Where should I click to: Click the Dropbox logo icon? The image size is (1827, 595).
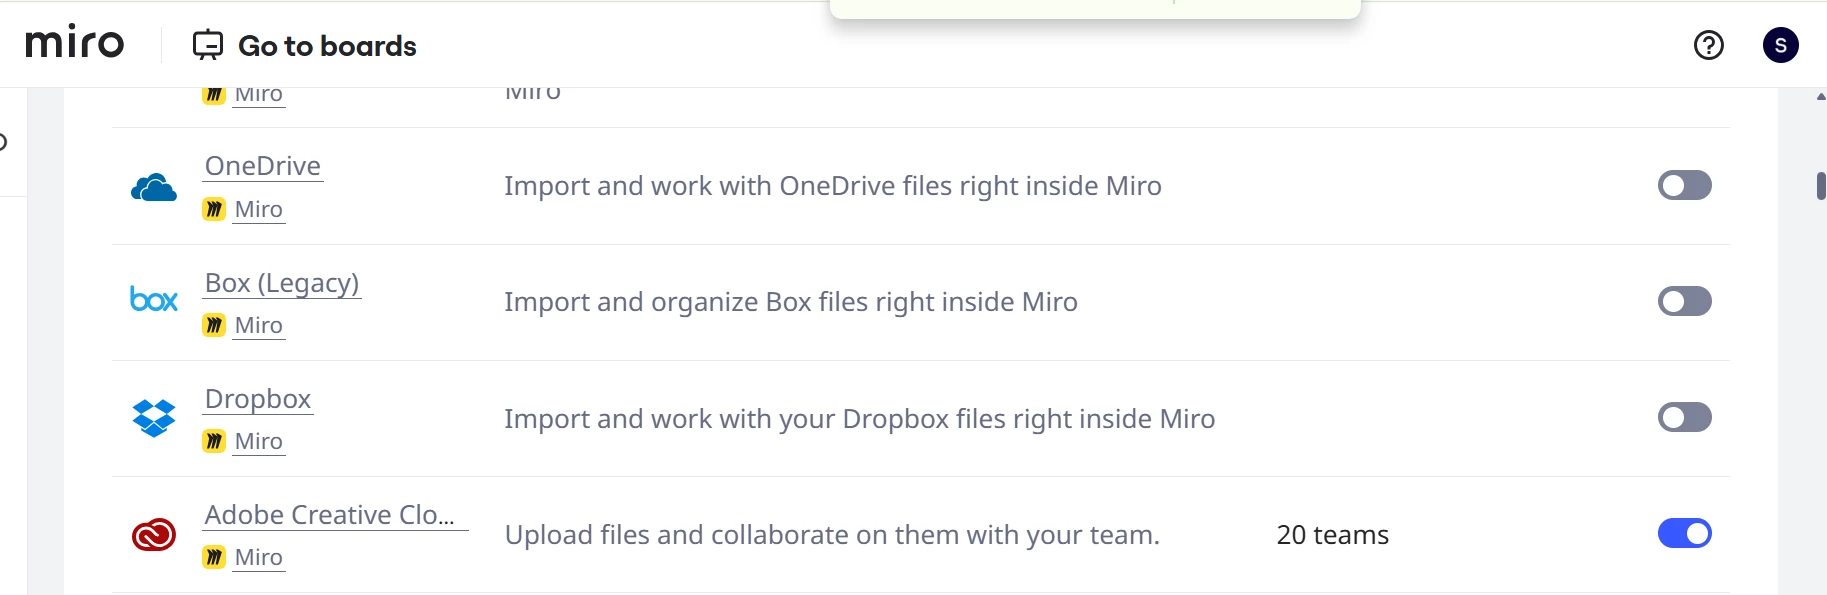coord(154,418)
